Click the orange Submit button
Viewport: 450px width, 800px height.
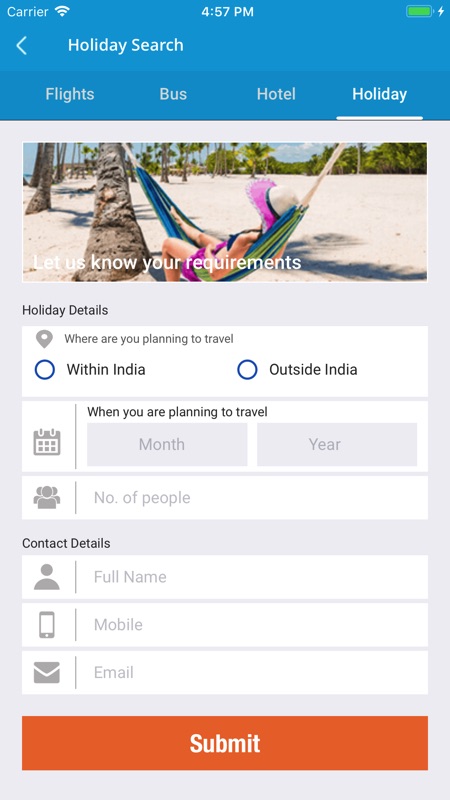225,743
